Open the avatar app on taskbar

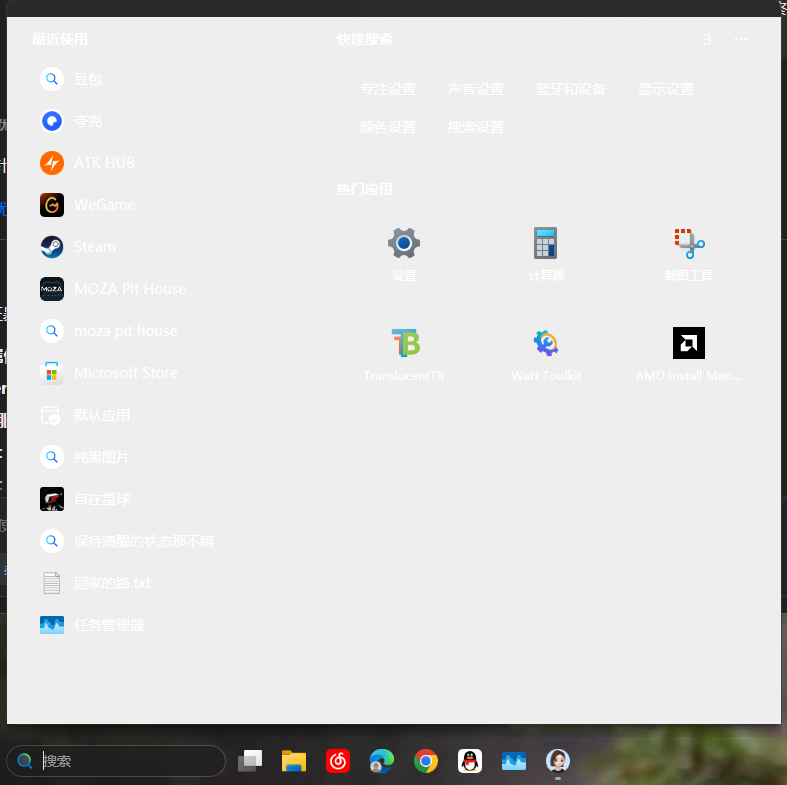click(558, 761)
